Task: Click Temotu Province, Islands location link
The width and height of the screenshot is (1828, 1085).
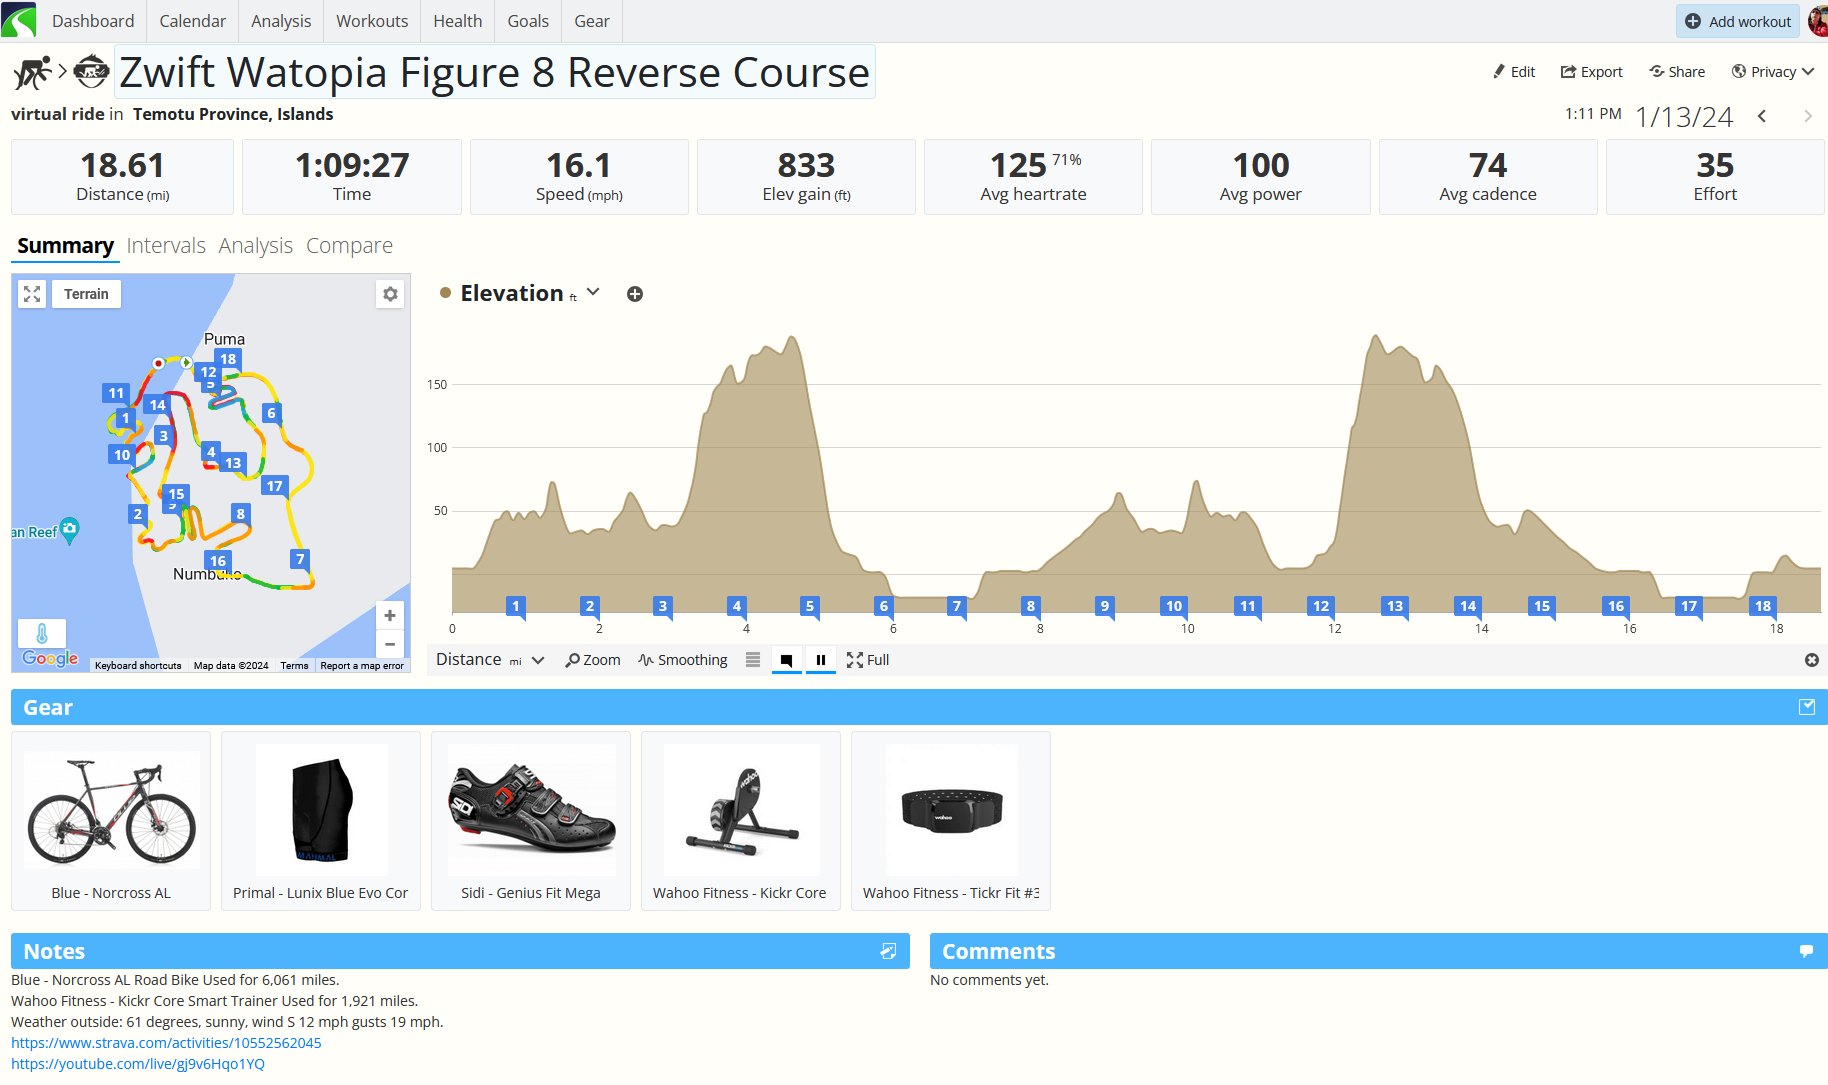Action: [x=233, y=114]
